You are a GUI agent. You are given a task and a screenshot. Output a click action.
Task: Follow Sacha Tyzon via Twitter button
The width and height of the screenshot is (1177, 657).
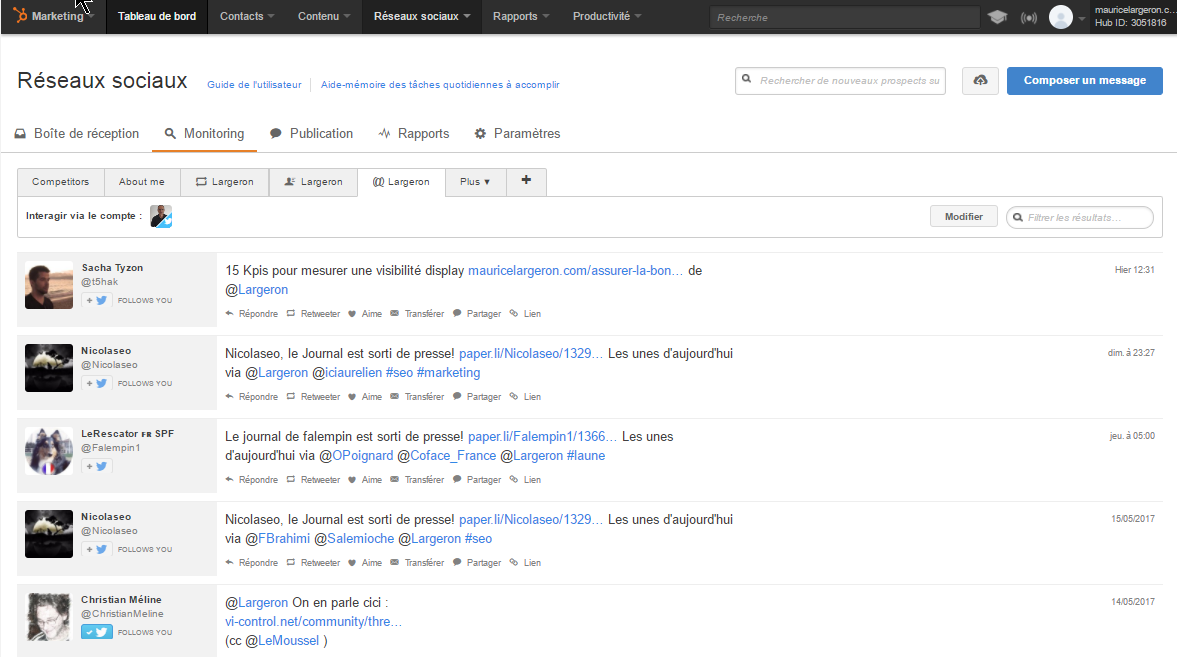97,300
